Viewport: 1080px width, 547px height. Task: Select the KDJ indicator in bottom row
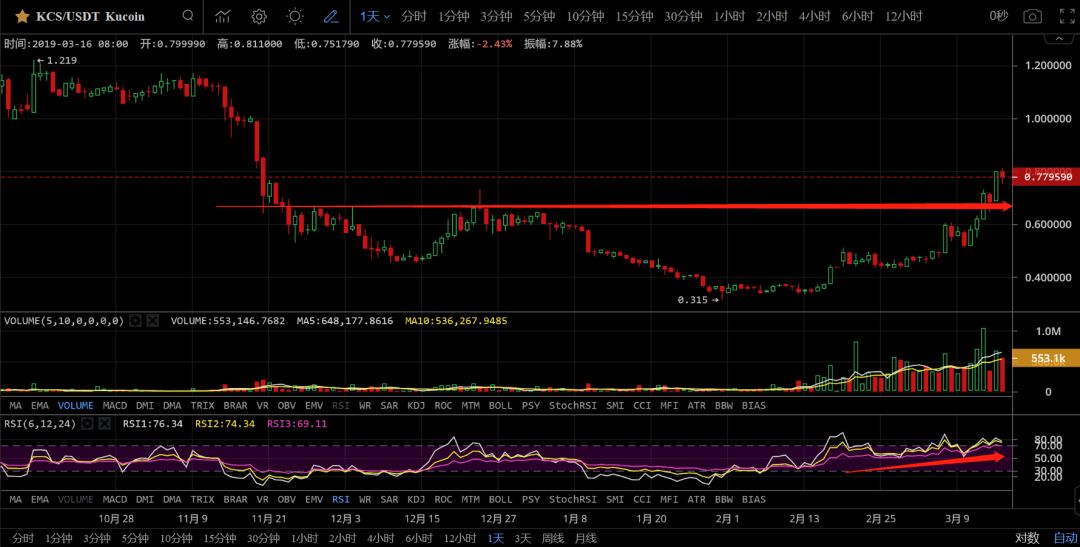[416, 499]
